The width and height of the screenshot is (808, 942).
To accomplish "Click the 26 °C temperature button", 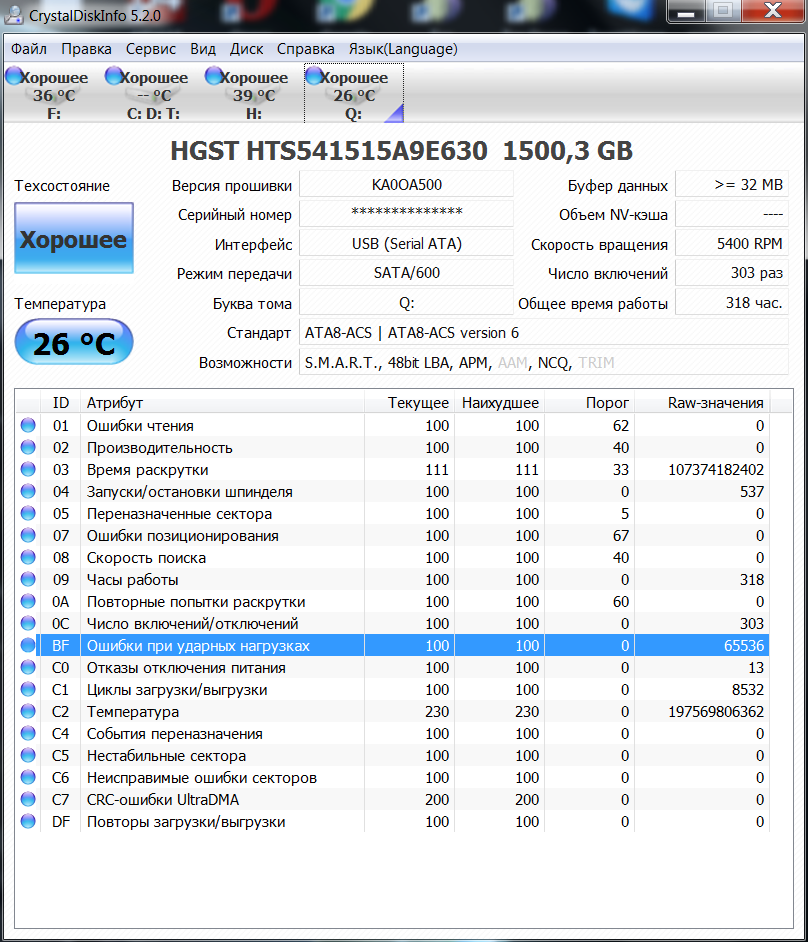I will (x=74, y=342).
